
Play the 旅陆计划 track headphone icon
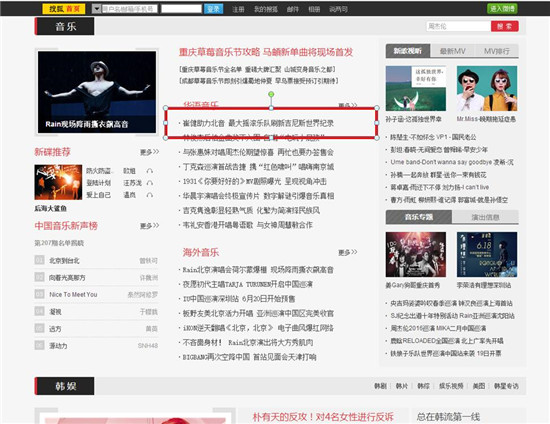pos(150,183)
